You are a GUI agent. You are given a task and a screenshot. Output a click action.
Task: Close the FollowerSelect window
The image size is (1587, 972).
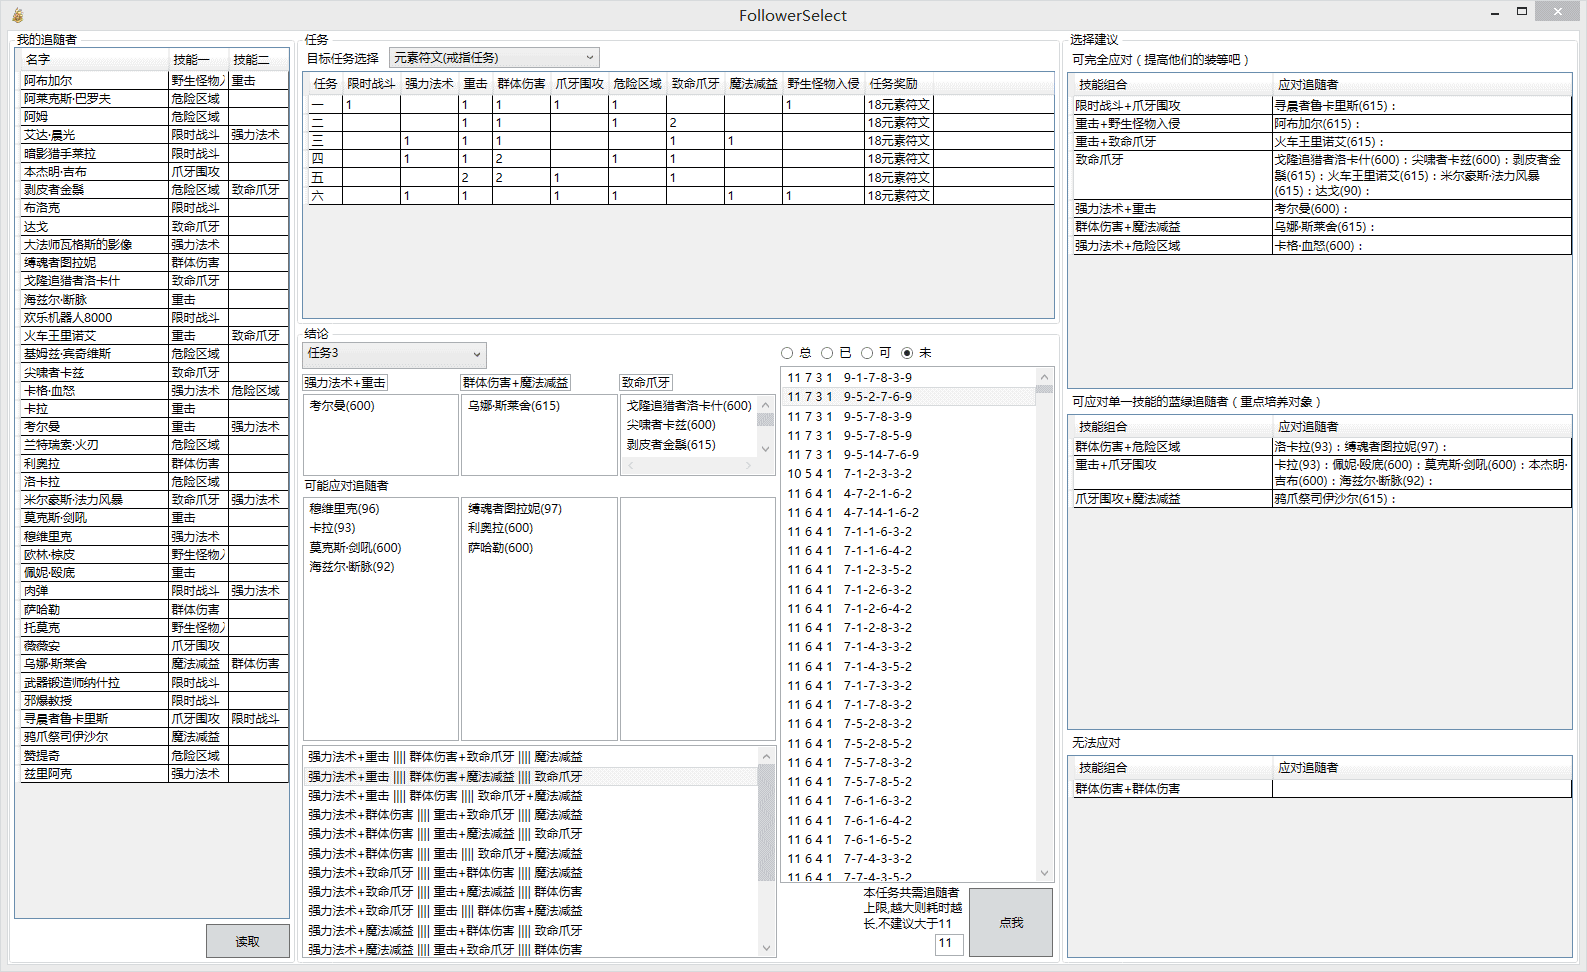1558,12
